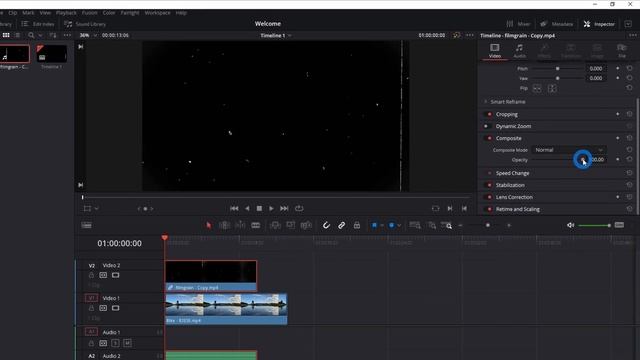Switch to the Inspector Audio tab
Image resolution: width=640 pixels, height=360 pixels.
pos(519,51)
